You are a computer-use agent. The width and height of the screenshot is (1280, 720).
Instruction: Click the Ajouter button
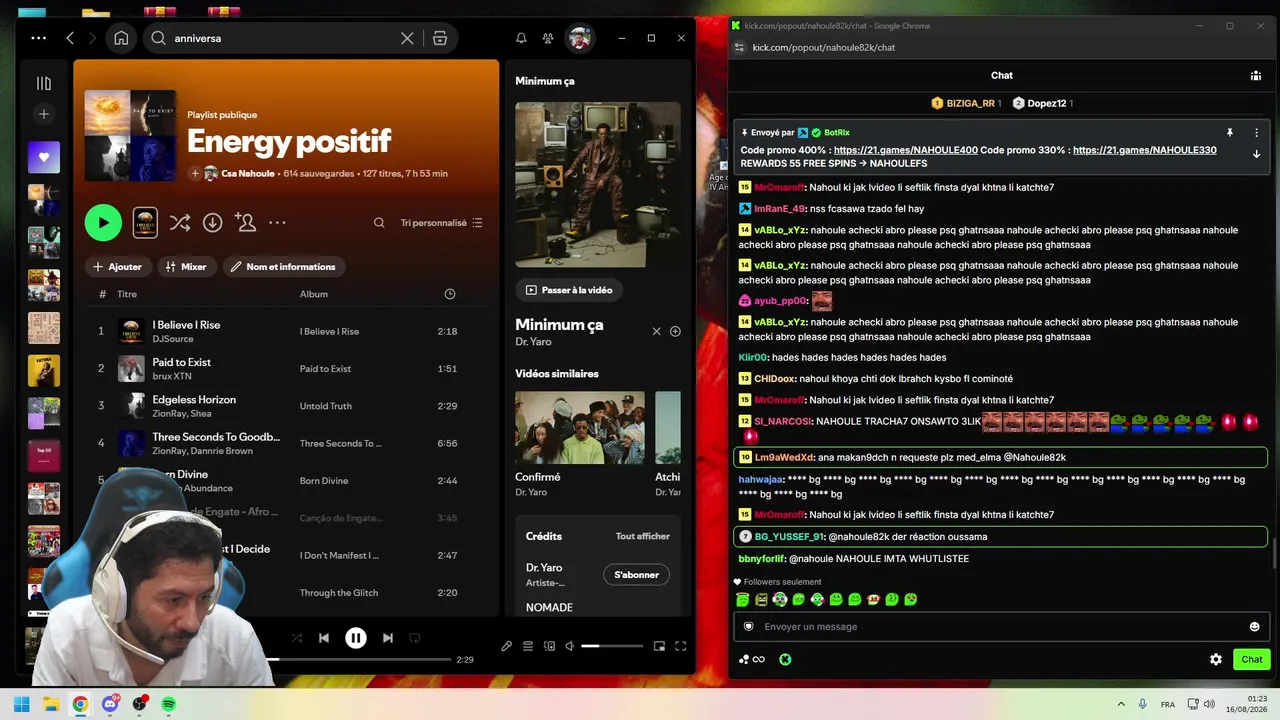[x=117, y=267]
